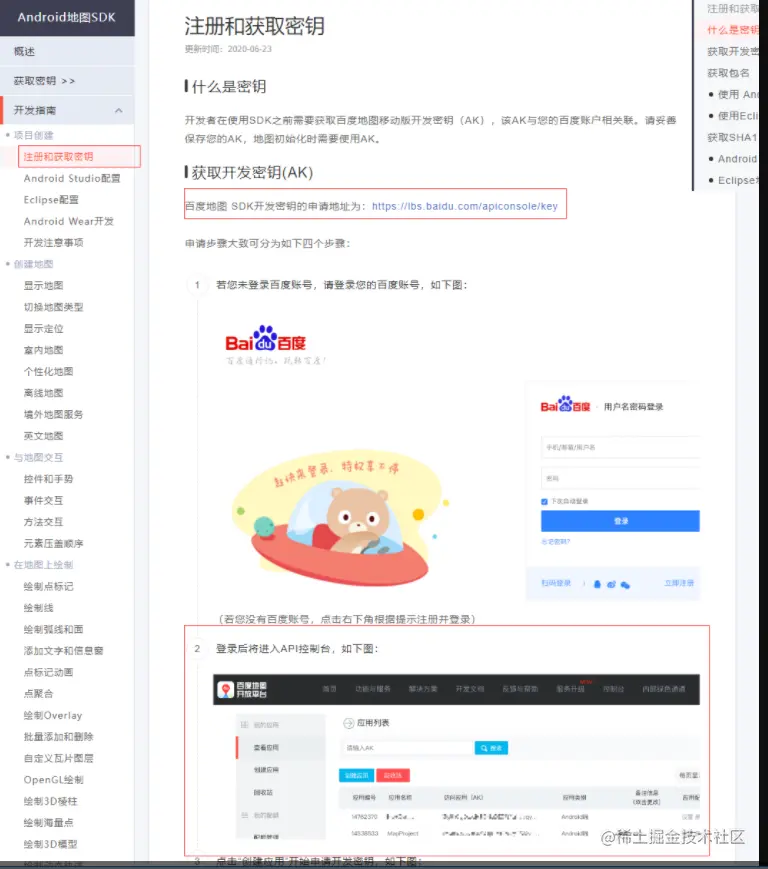Open Android Studio配置 page
The width and height of the screenshot is (768, 869).
72,178
